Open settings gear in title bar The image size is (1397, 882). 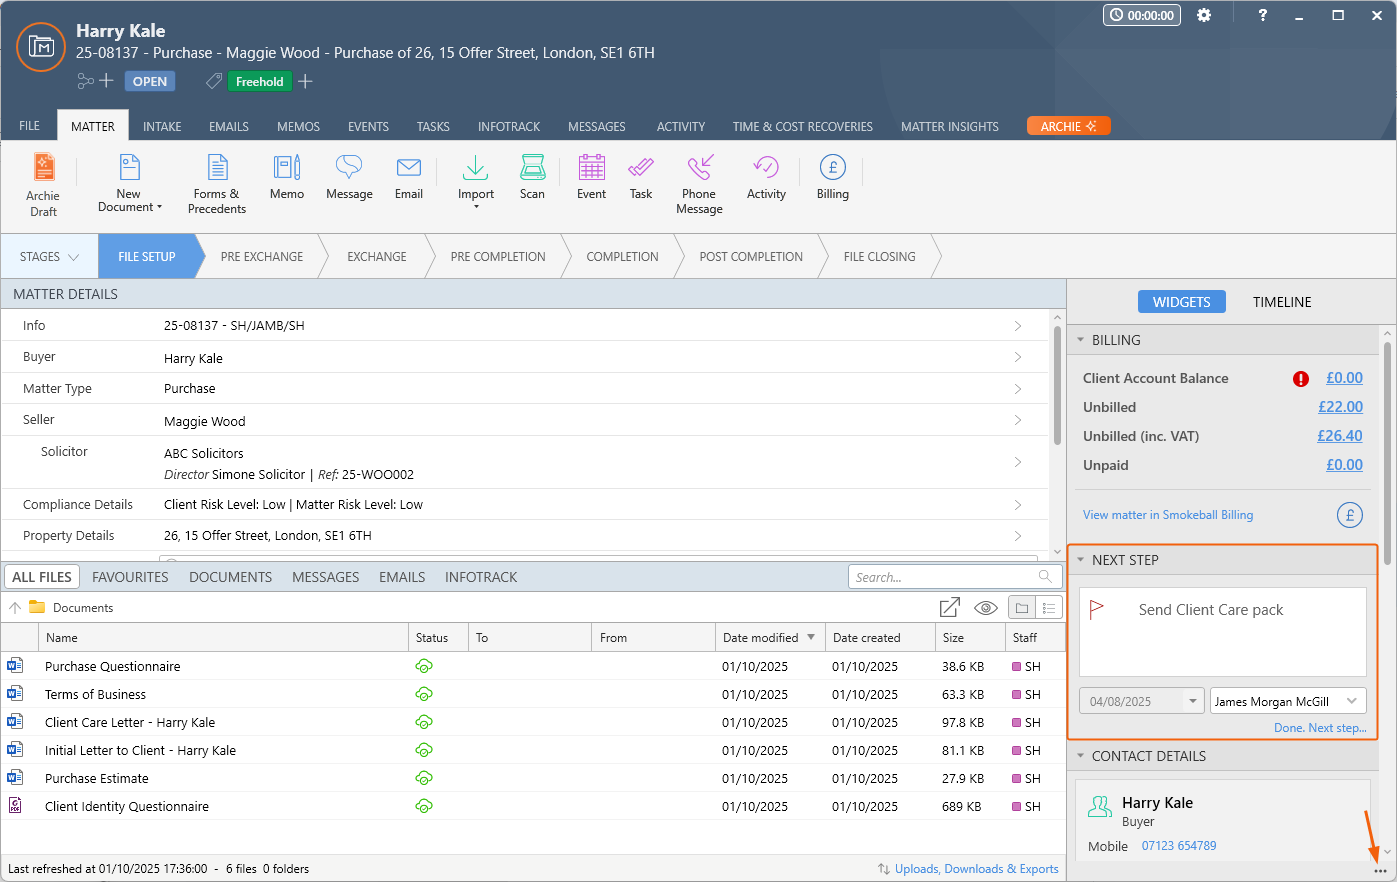click(x=1204, y=15)
